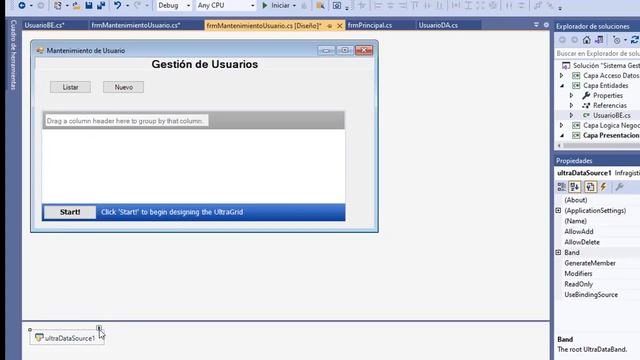The image size is (640, 360).
Task: Close the frmMantenimientoUsuario Diseño tab
Action: click(340, 26)
